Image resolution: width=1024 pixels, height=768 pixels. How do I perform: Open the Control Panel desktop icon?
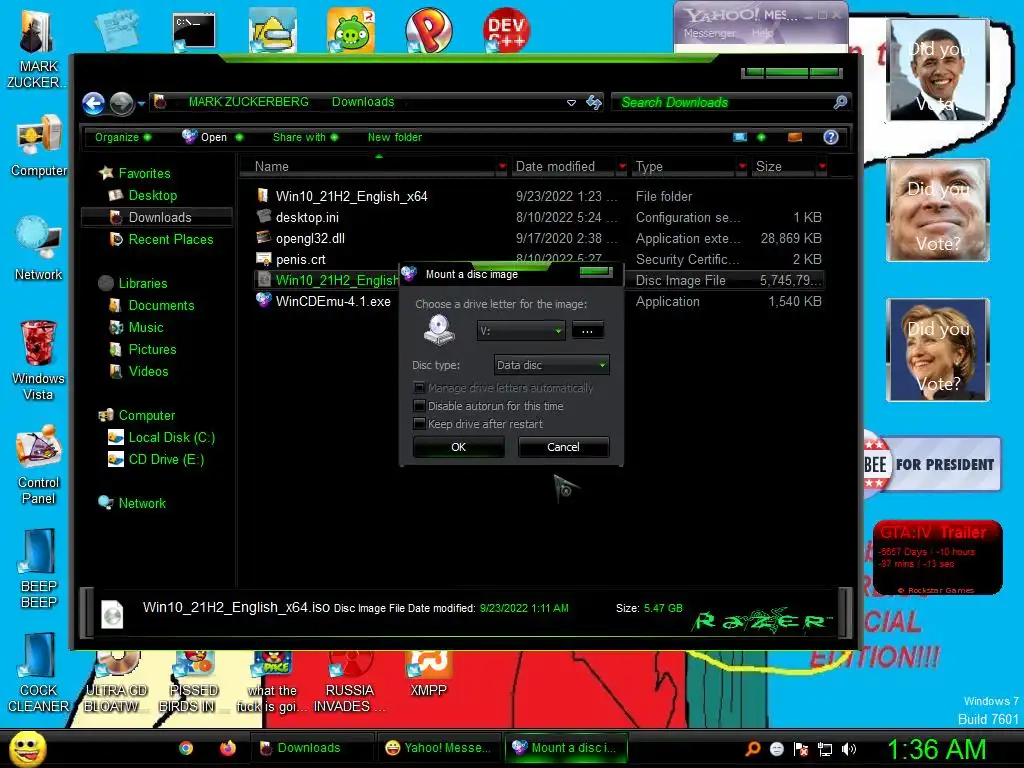[39, 465]
